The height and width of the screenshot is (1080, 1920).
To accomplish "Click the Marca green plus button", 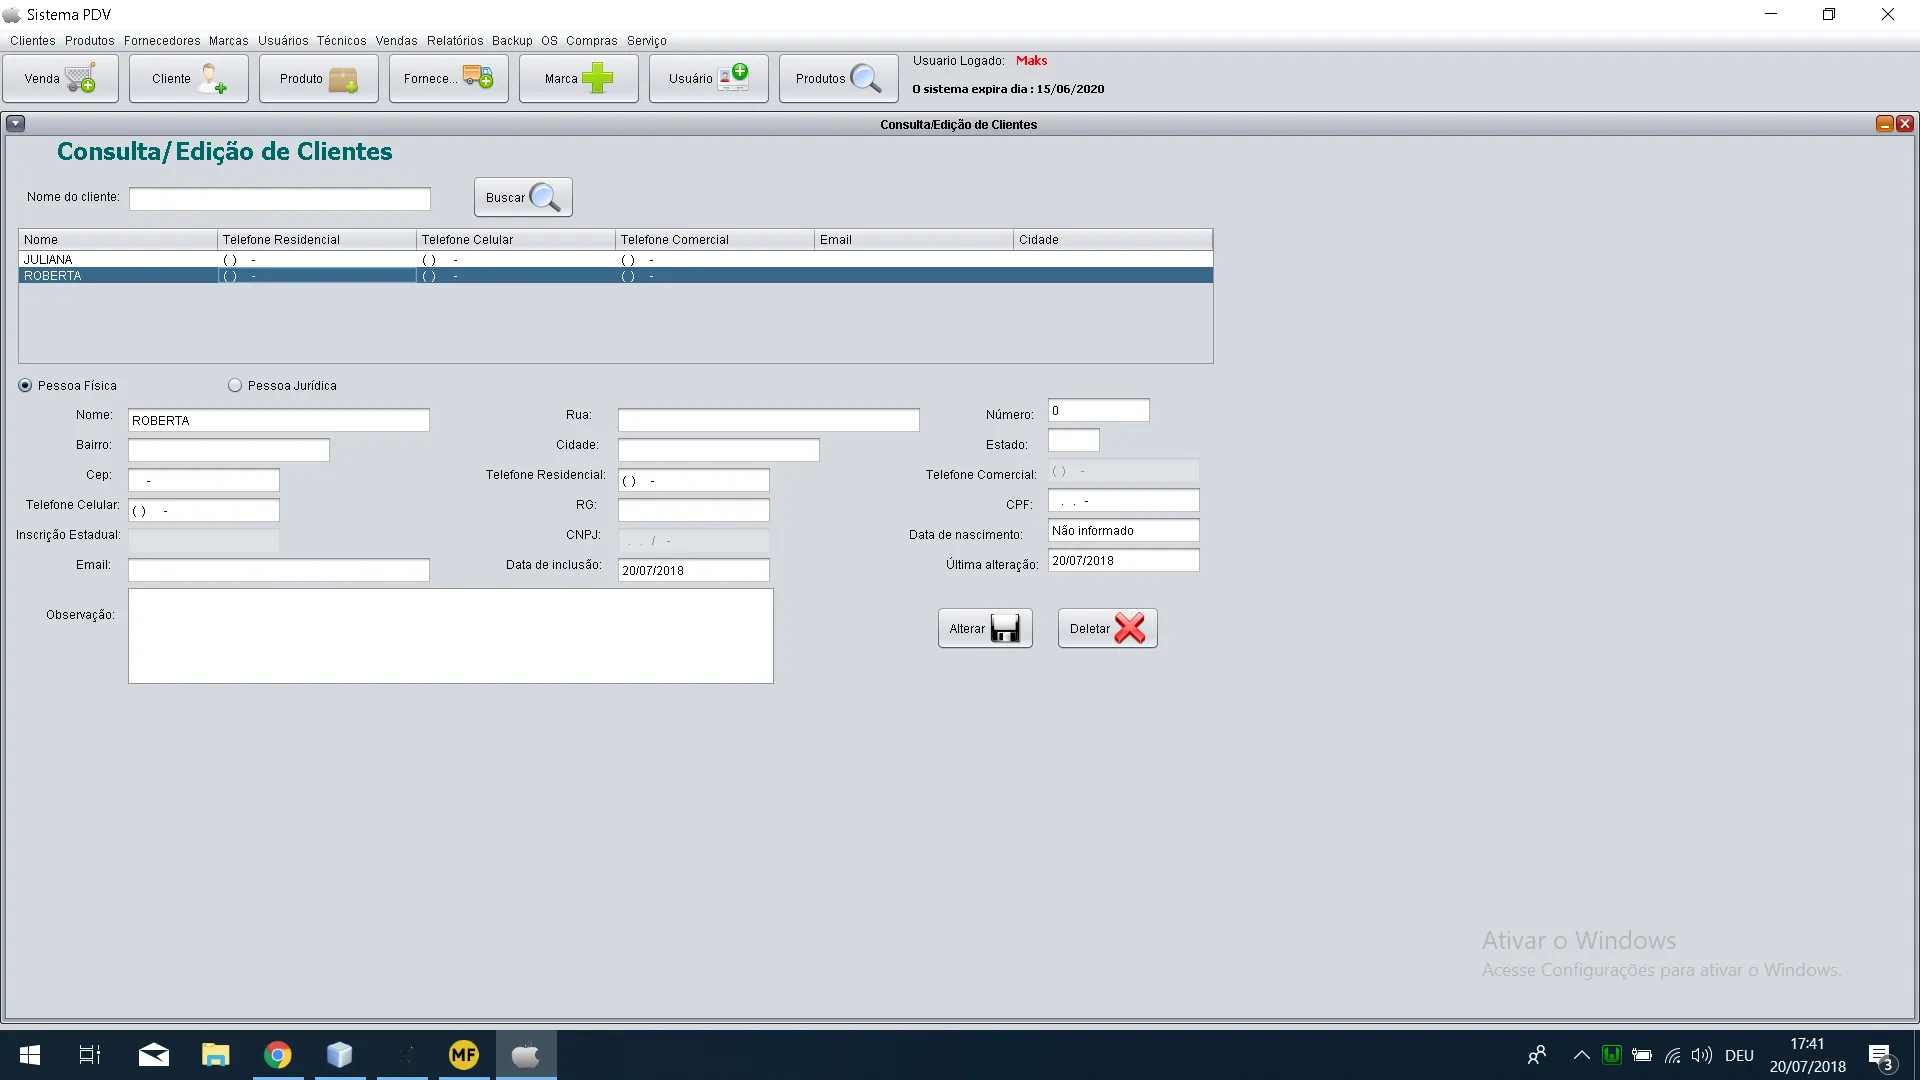I will pyautogui.click(x=578, y=79).
